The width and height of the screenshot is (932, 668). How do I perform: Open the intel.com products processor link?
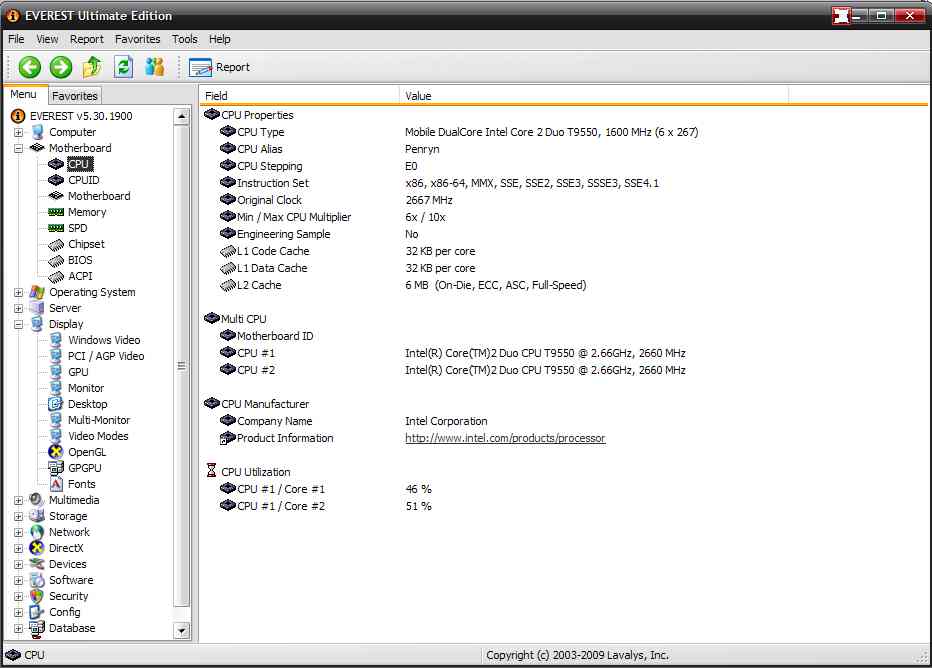click(505, 438)
